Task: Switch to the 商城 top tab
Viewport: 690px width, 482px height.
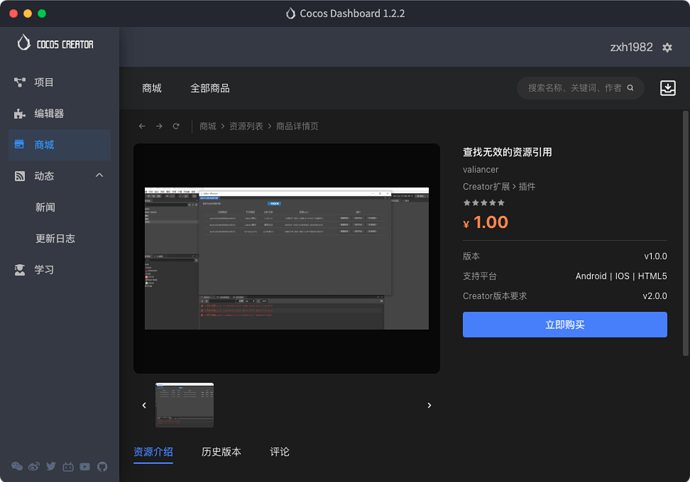Action: point(152,88)
